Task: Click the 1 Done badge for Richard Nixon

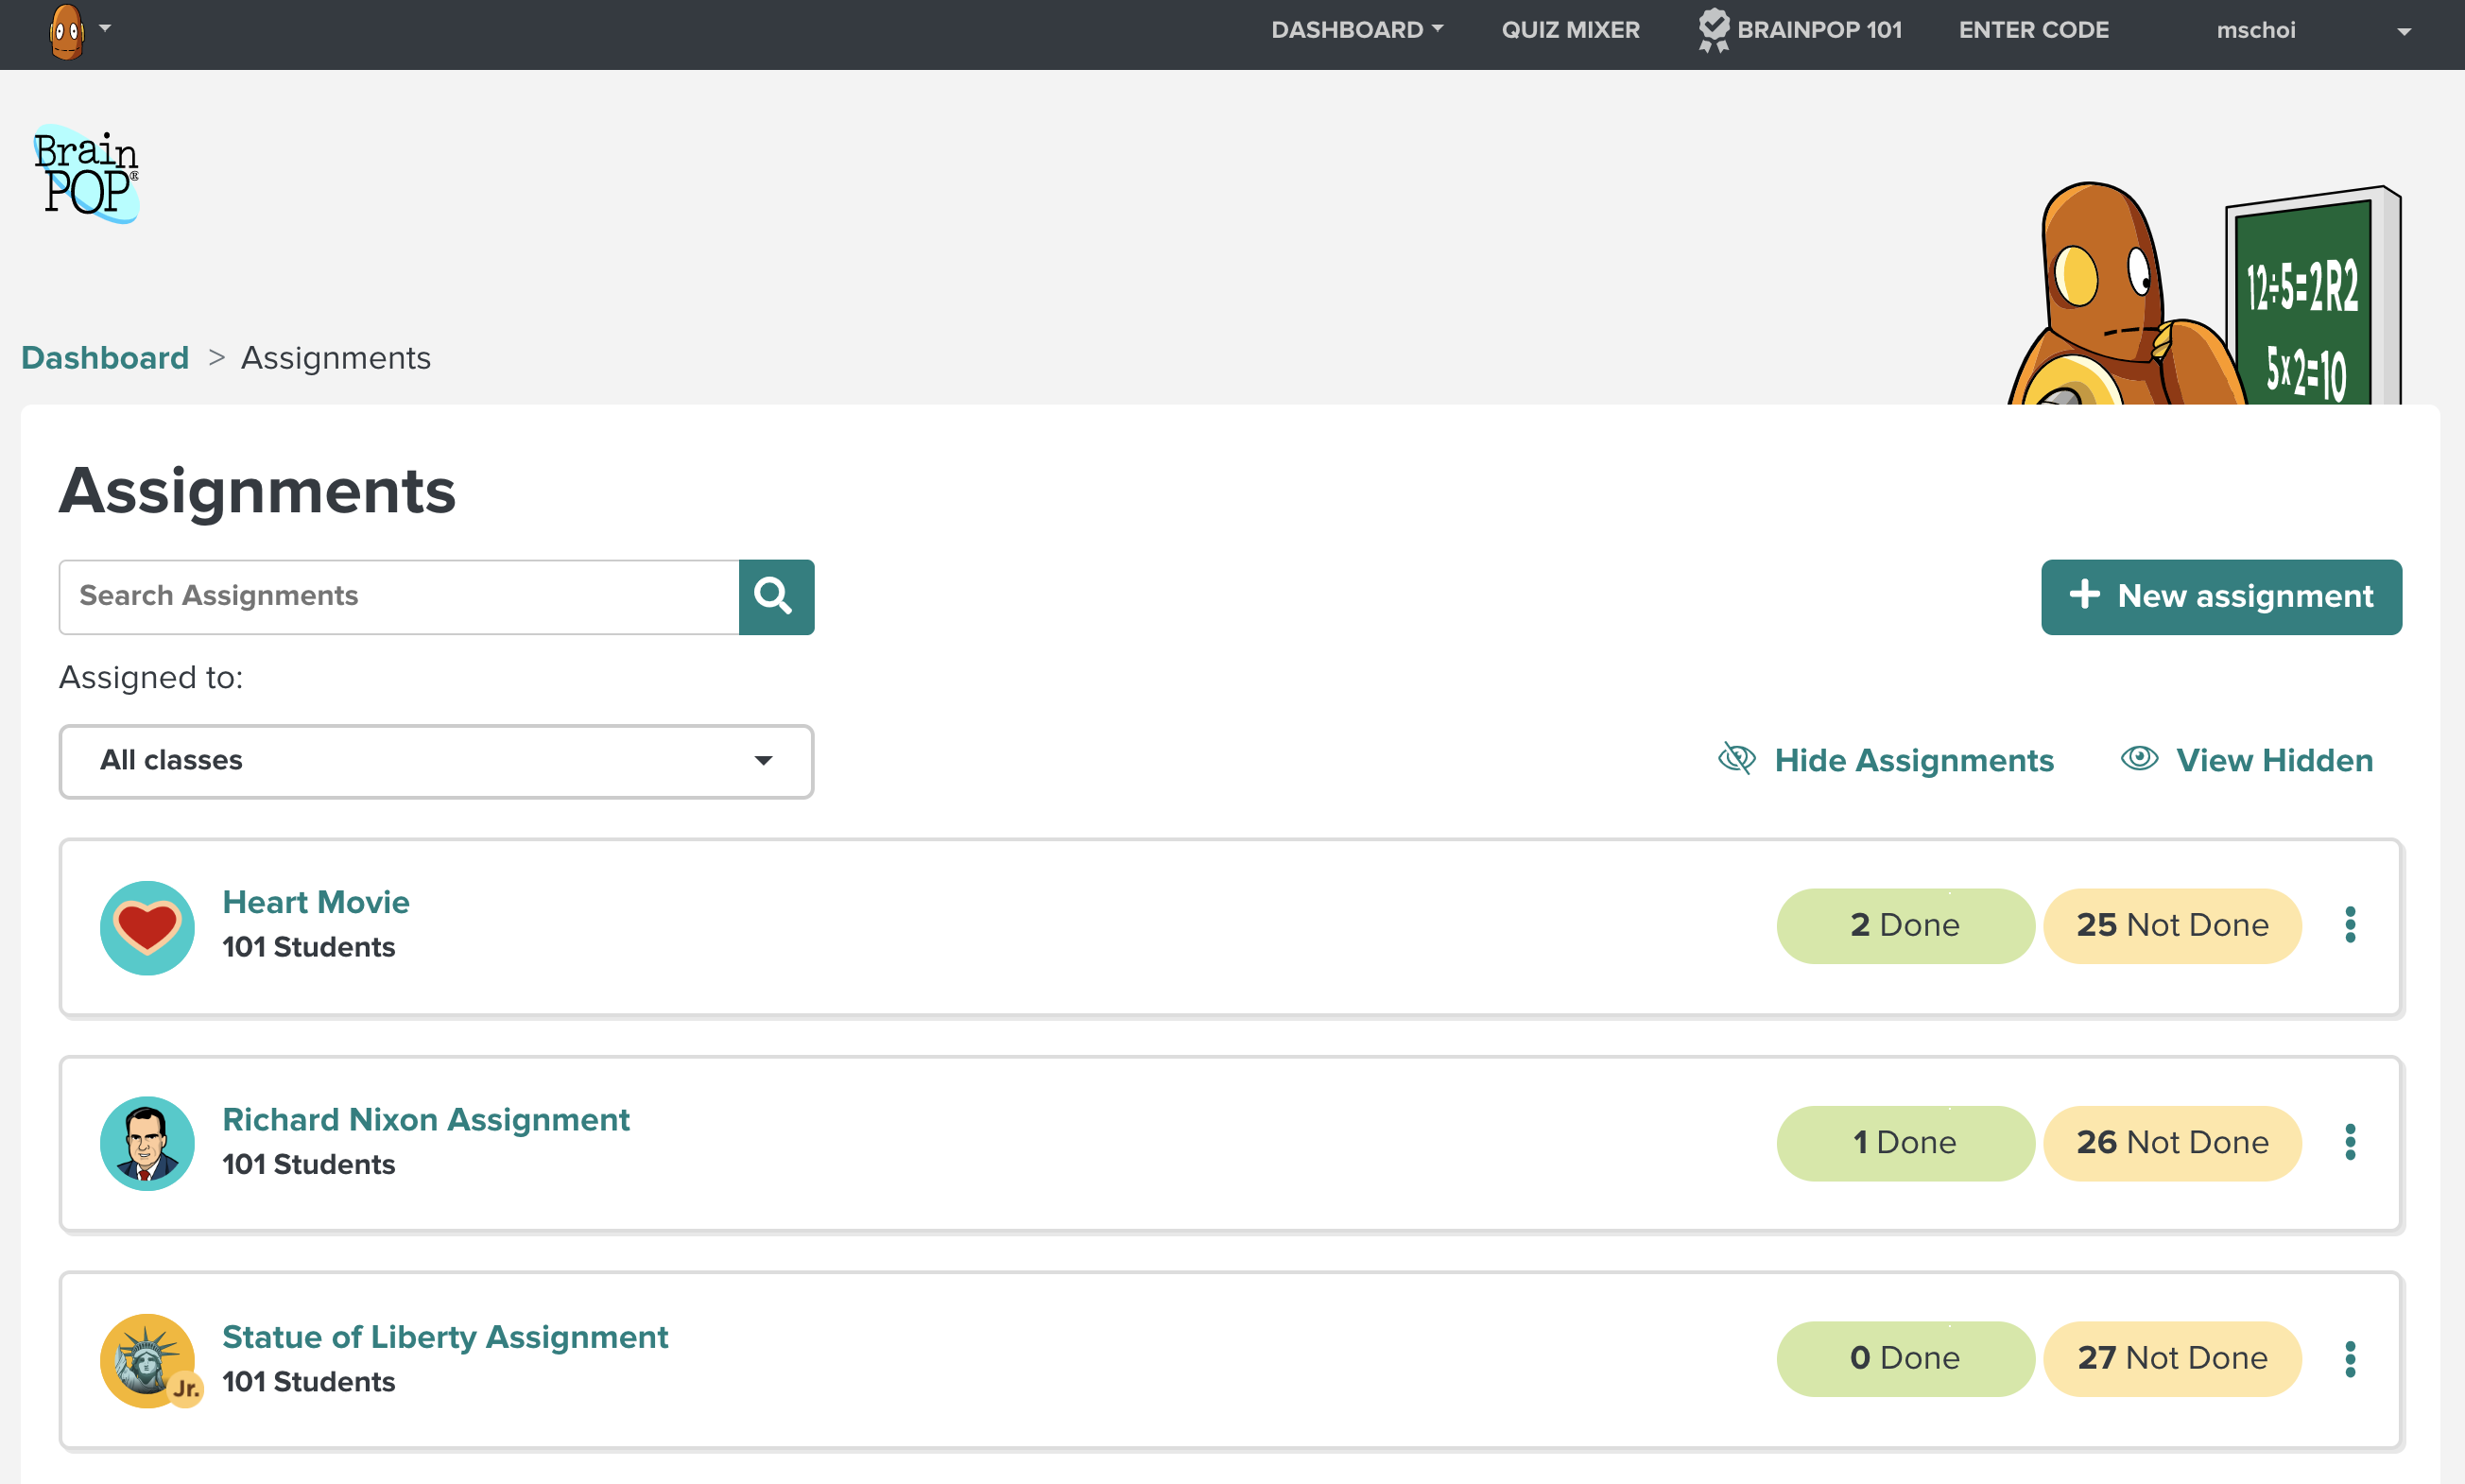Action: (x=1905, y=1143)
